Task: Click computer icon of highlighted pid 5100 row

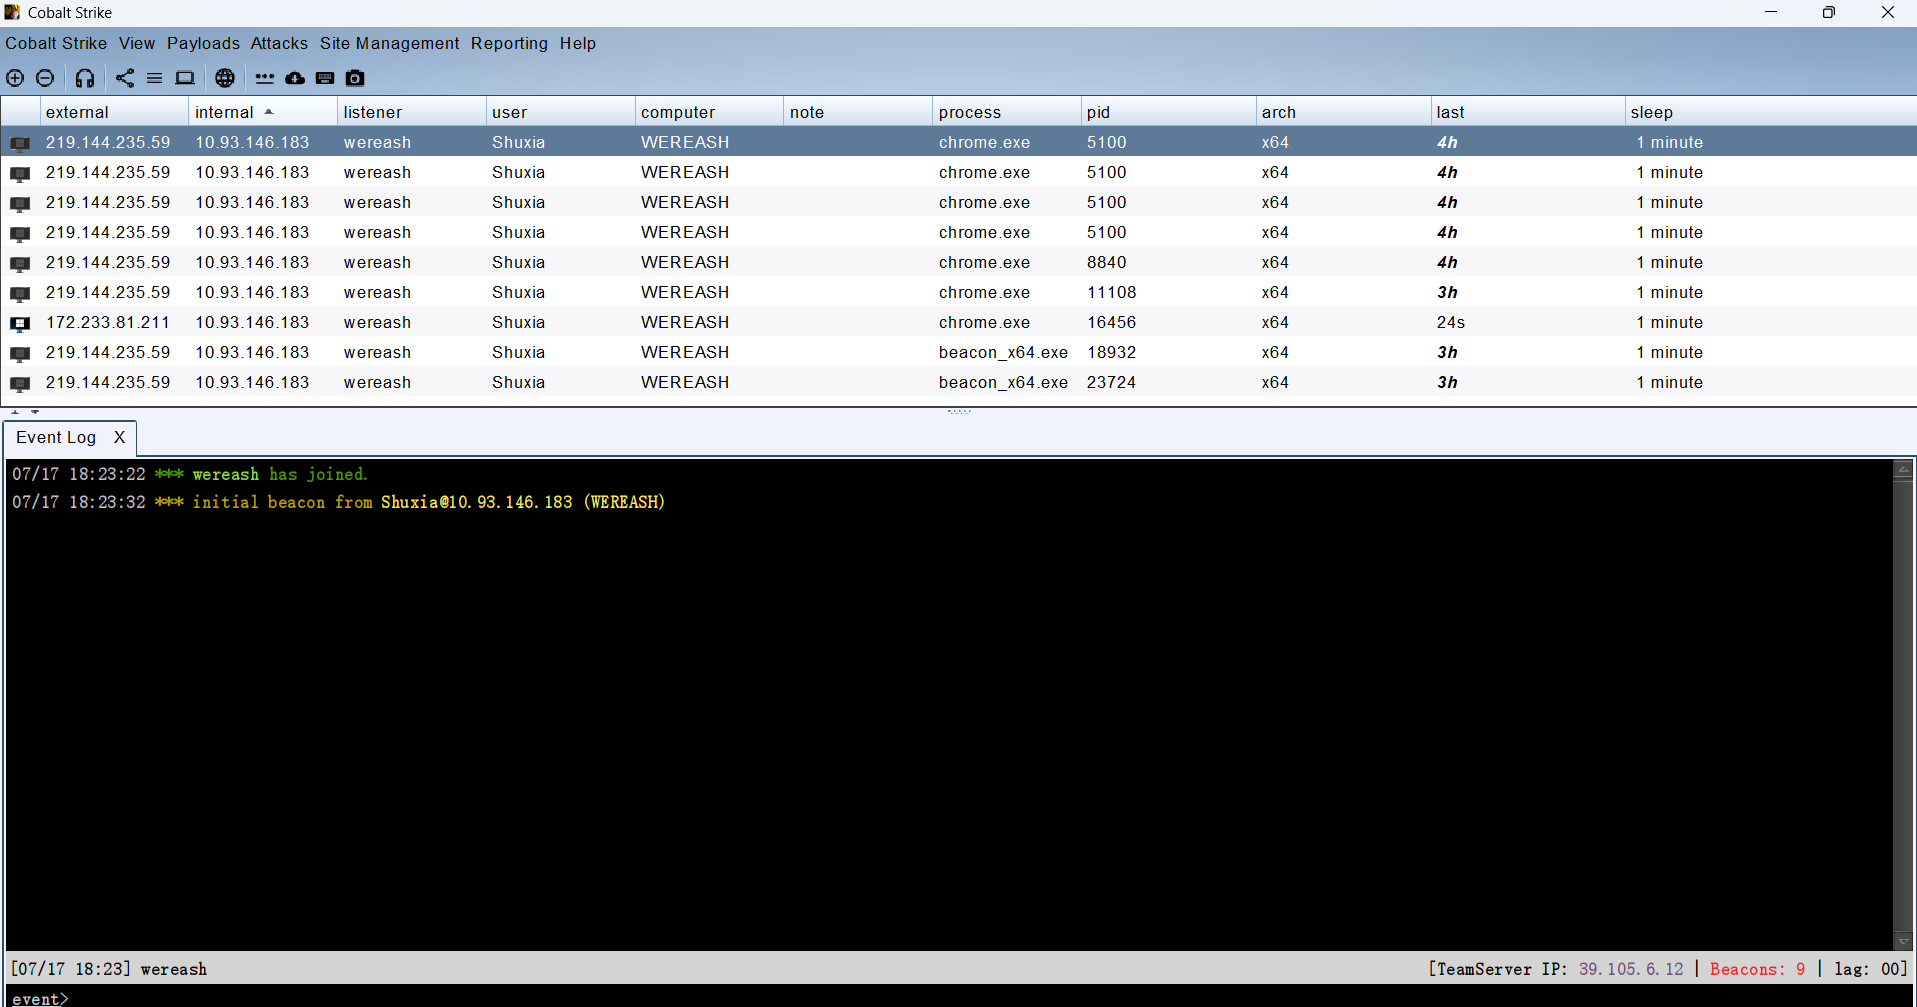Action: tap(20, 143)
